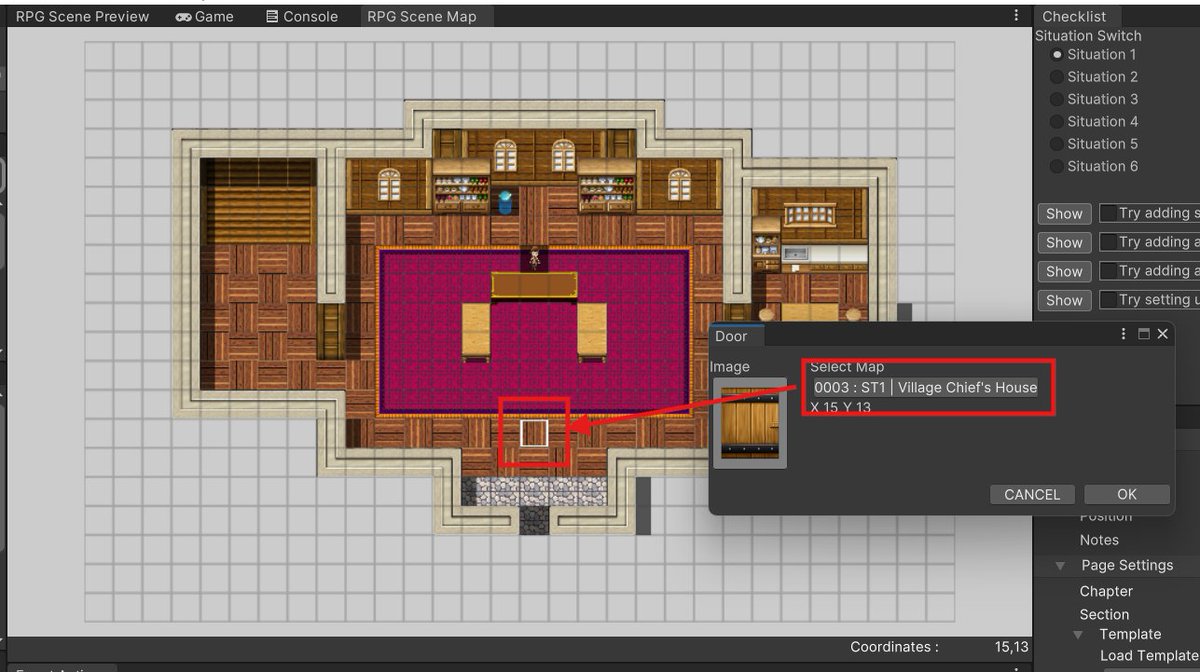Click the chain-link icon on the Game tab
Image resolution: width=1200 pixels, height=672 pixels.
point(185,16)
